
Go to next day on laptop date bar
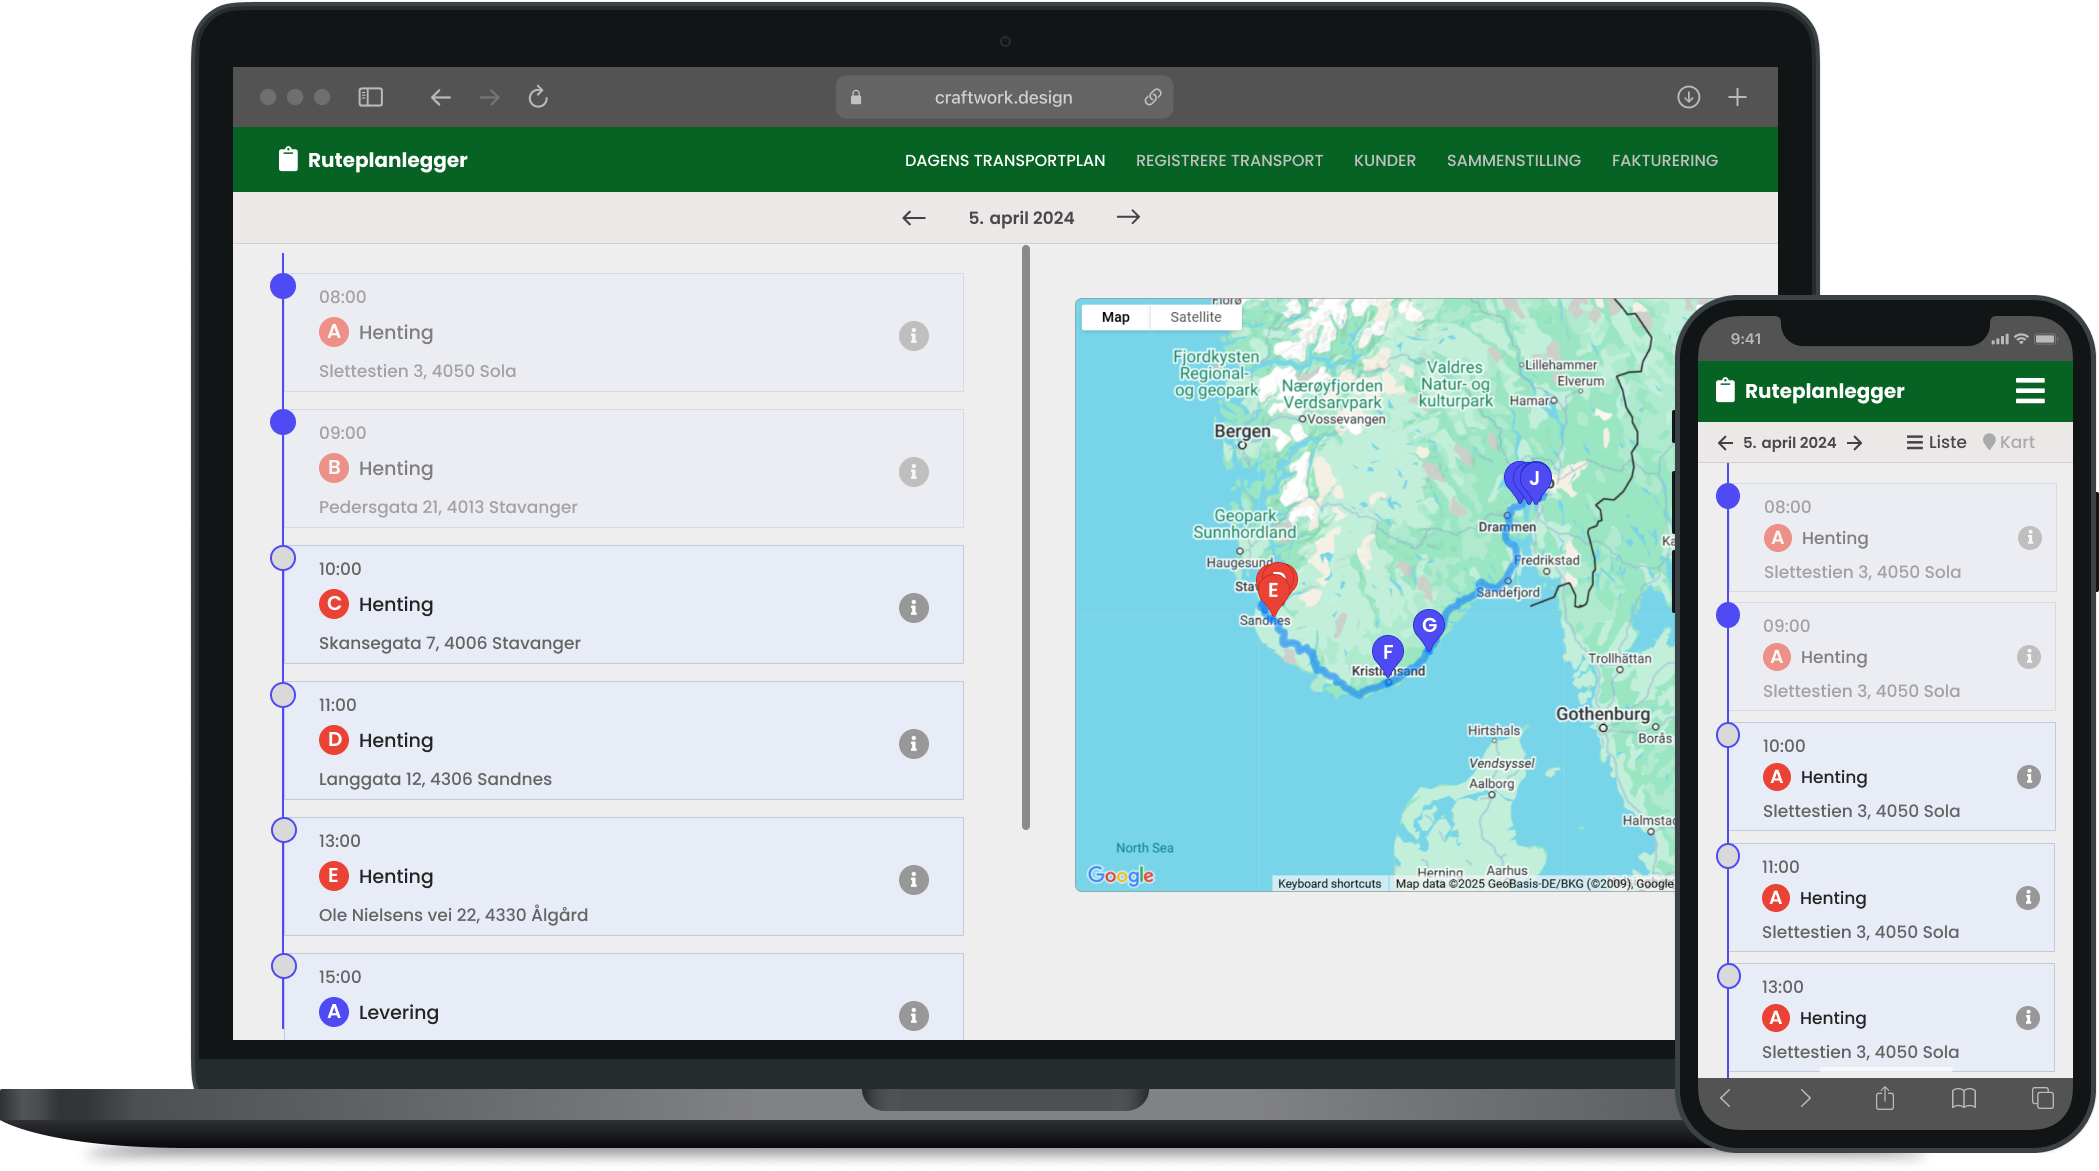1128,217
